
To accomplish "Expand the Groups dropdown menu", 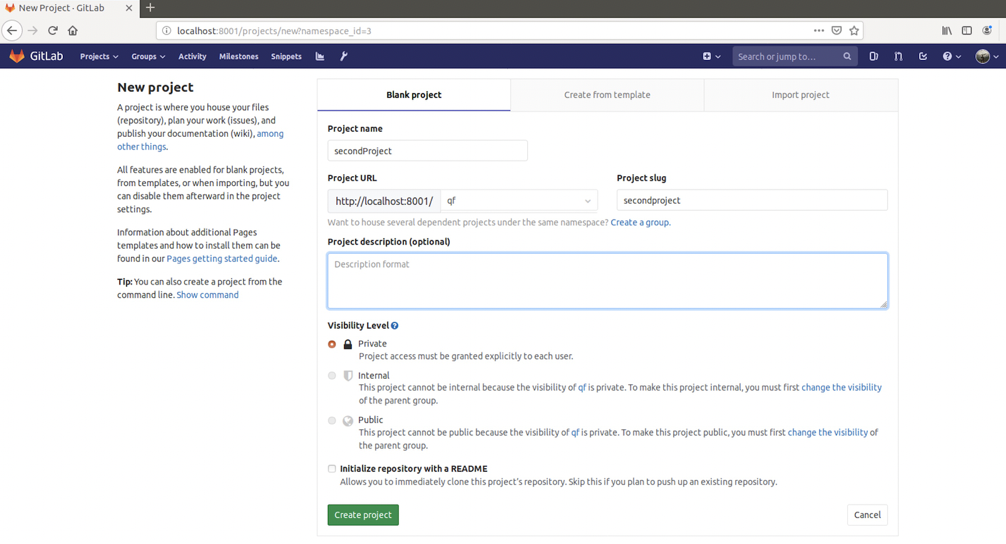I will coord(148,56).
